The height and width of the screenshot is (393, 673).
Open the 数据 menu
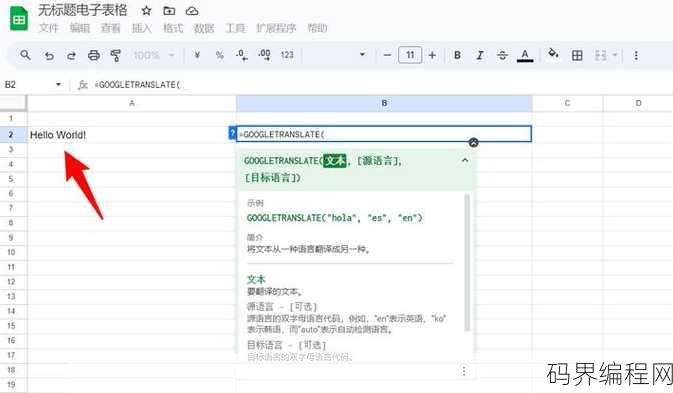click(x=204, y=28)
